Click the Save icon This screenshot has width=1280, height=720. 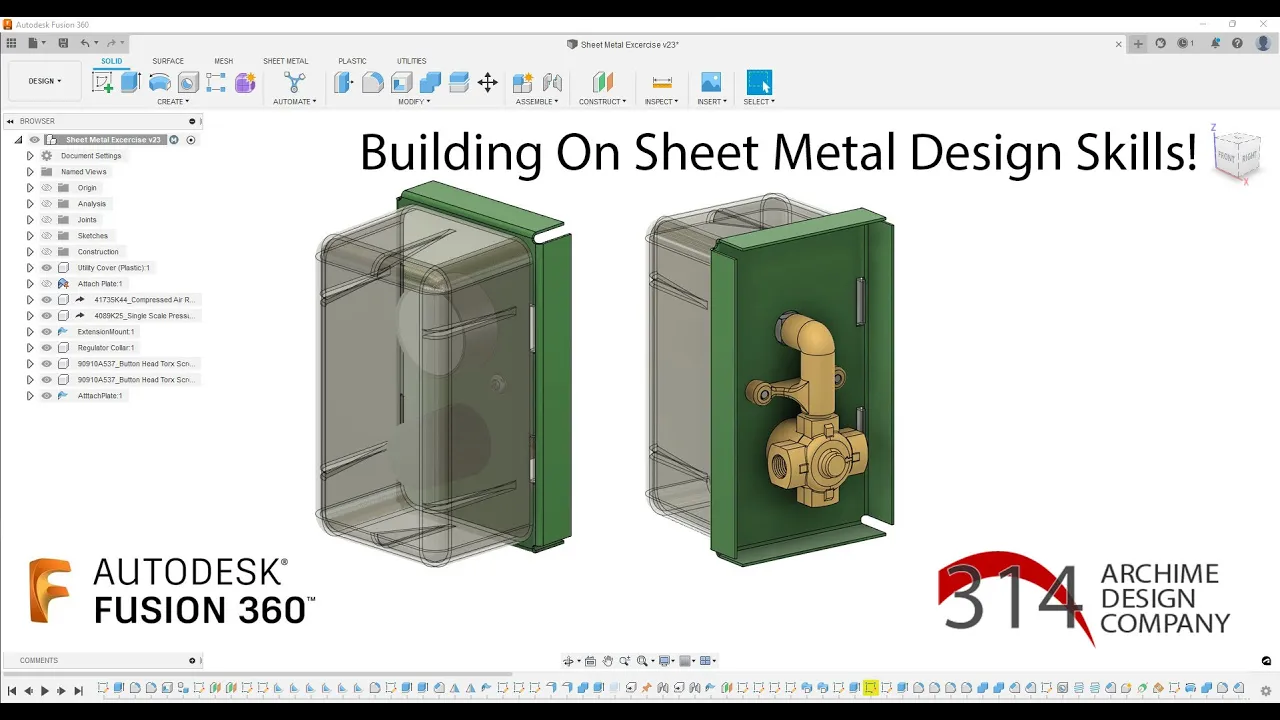(x=63, y=43)
